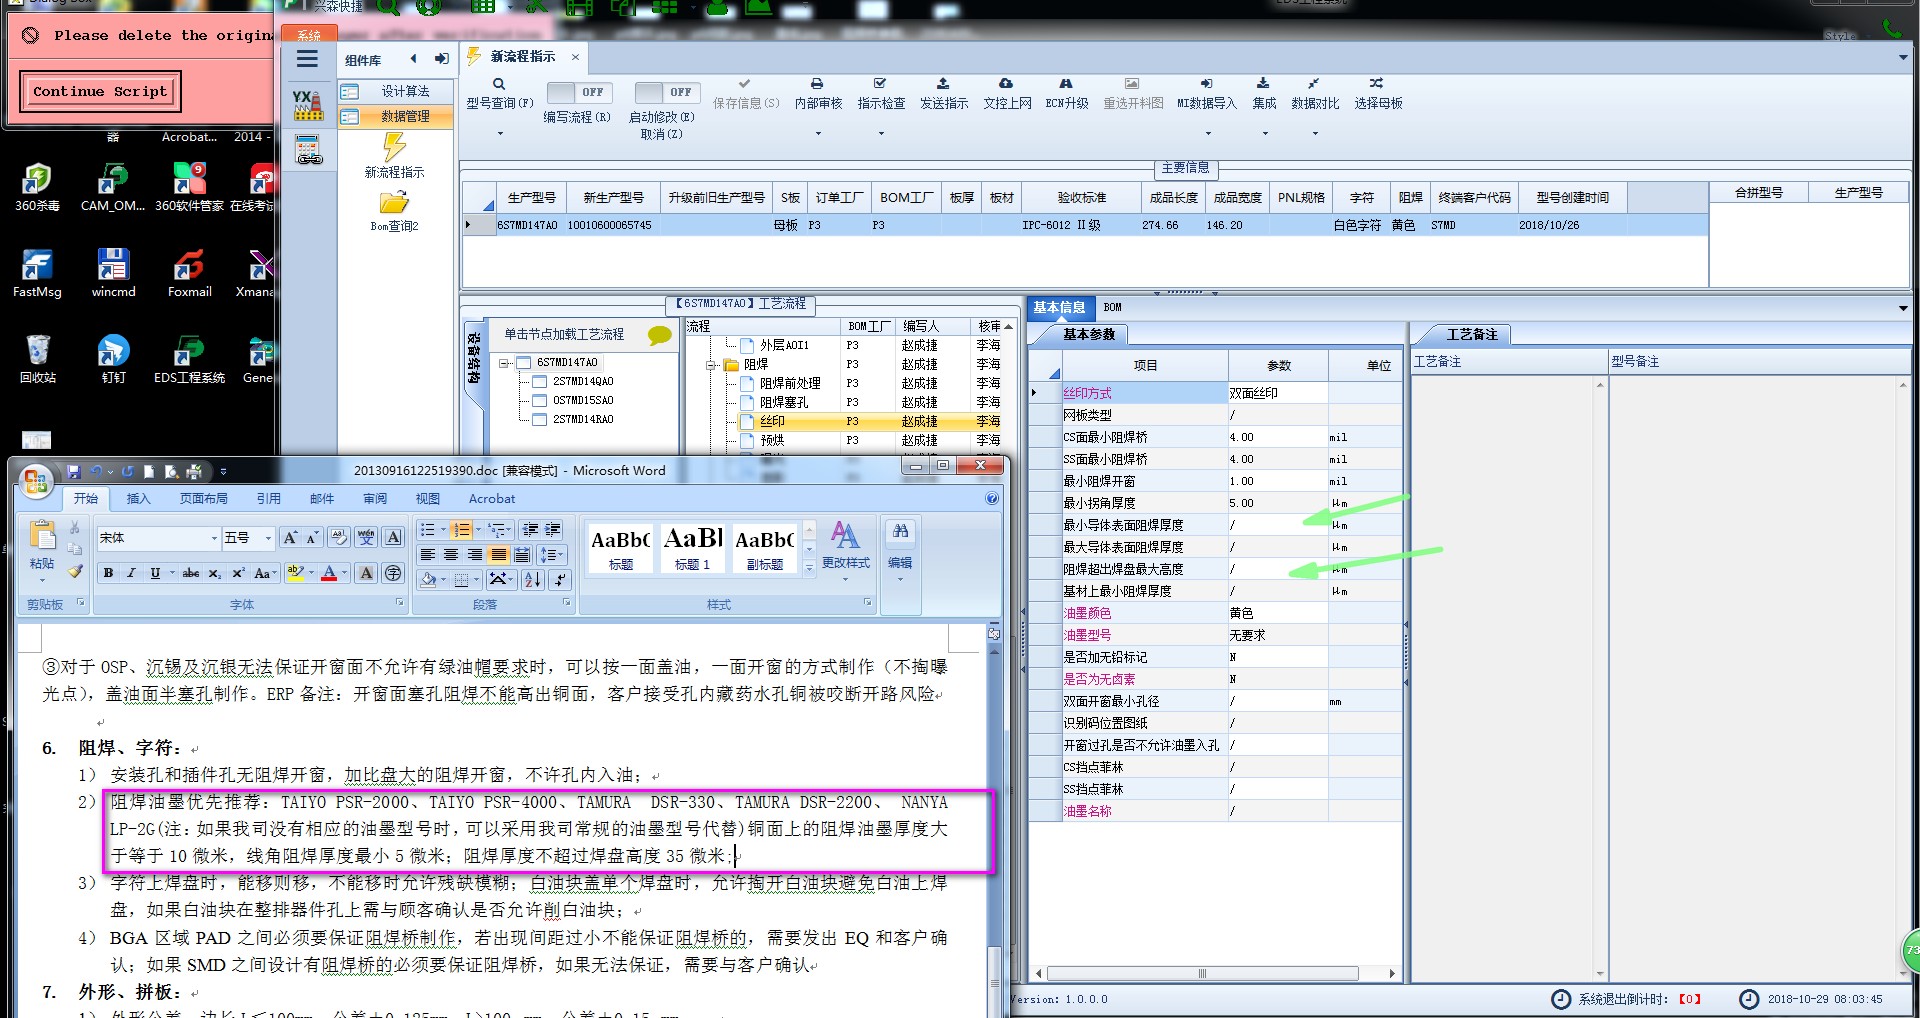This screenshot has height=1018, width=1920.
Task: Collapse the 6S7MD147A0 tree node
Action: tap(505, 363)
